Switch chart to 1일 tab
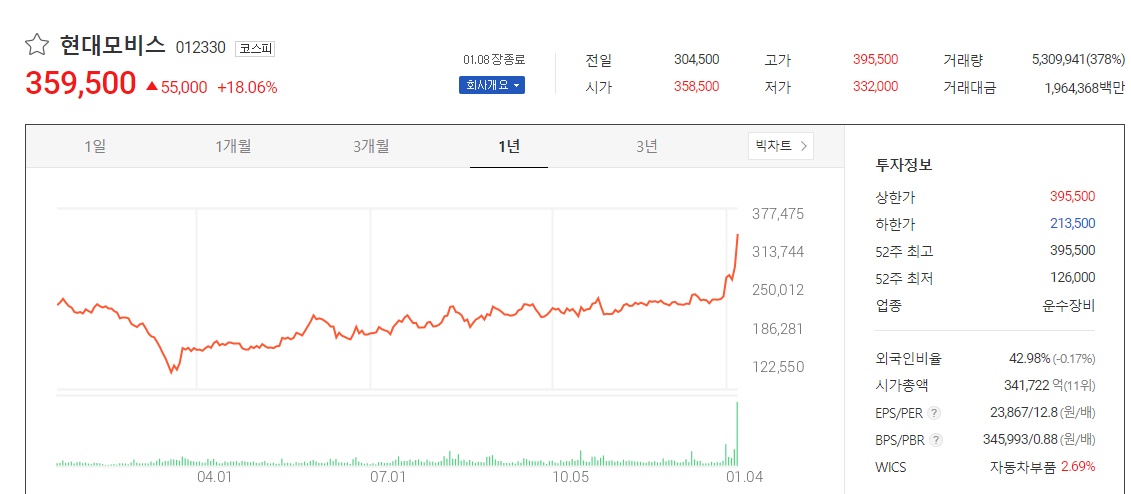 [94, 146]
